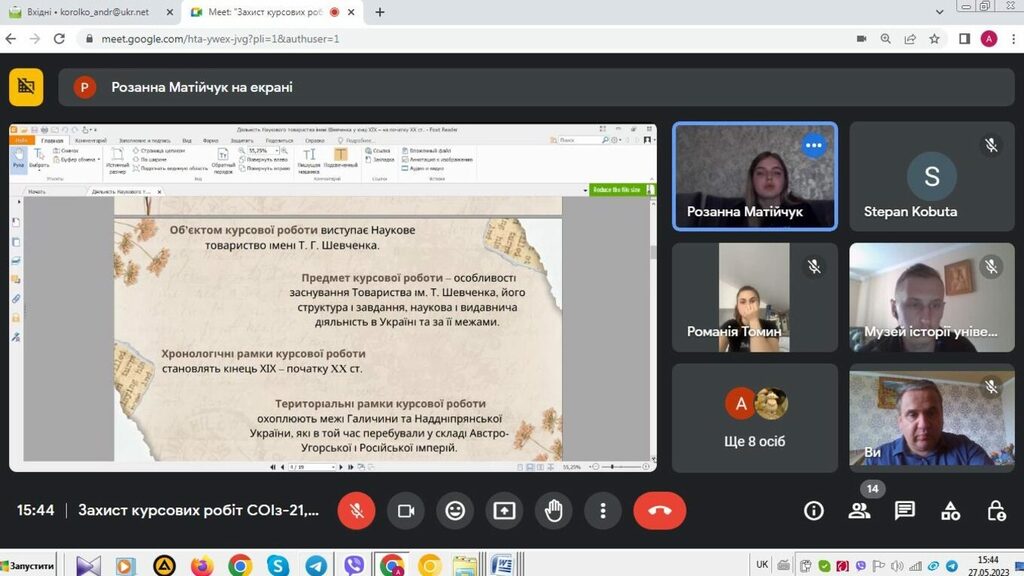Open host controls lock icon
Image resolution: width=1024 pixels, height=576 pixels.
click(996, 511)
